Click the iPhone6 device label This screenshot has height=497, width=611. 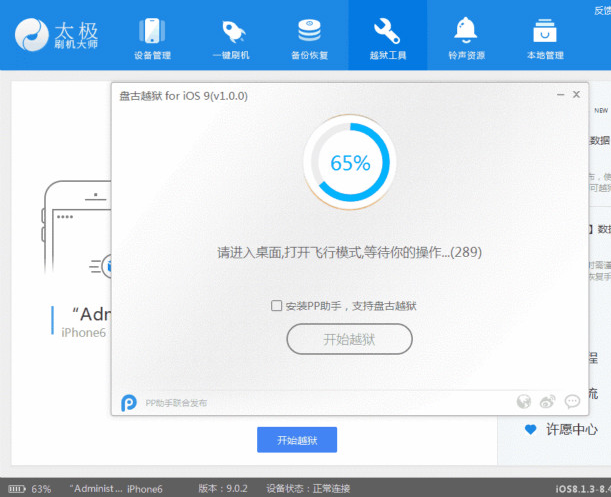(83, 333)
